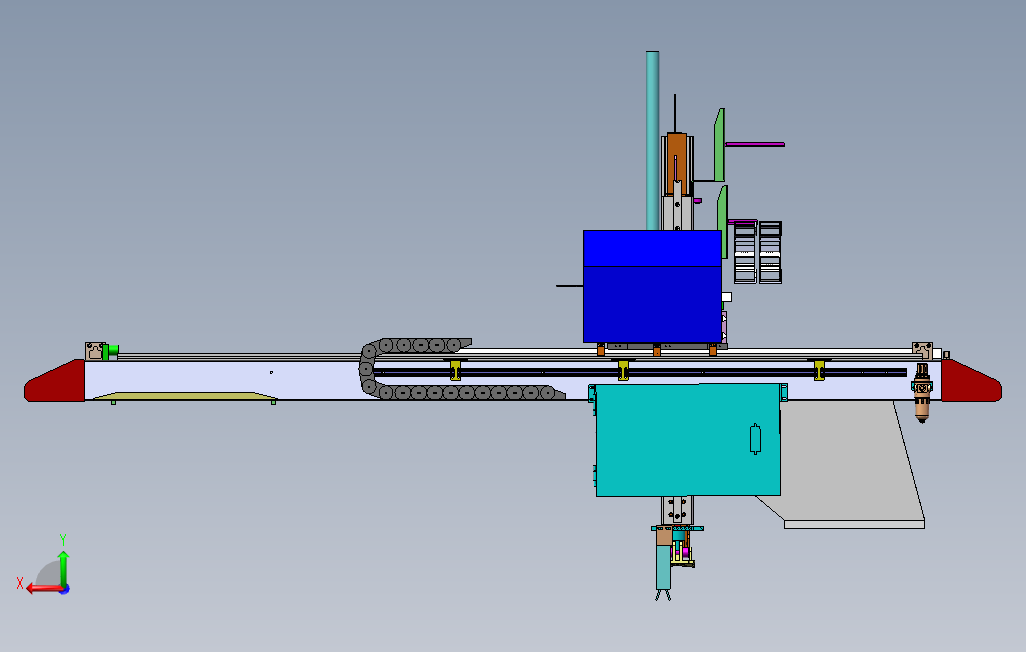This screenshot has height=652, width=1026.
Task: Select the tall teal vertical column
Action: pyautogui.click(x=652, y=140)
